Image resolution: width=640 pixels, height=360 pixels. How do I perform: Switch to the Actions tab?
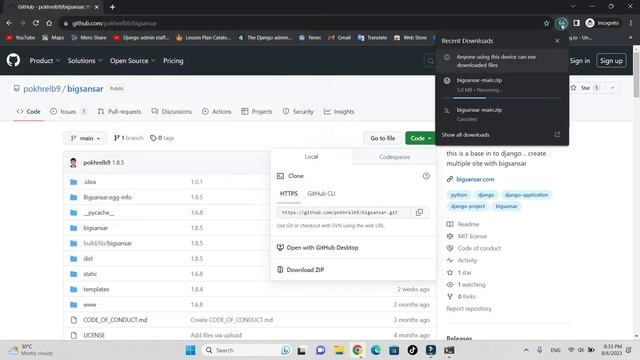[x=217, y=111]
